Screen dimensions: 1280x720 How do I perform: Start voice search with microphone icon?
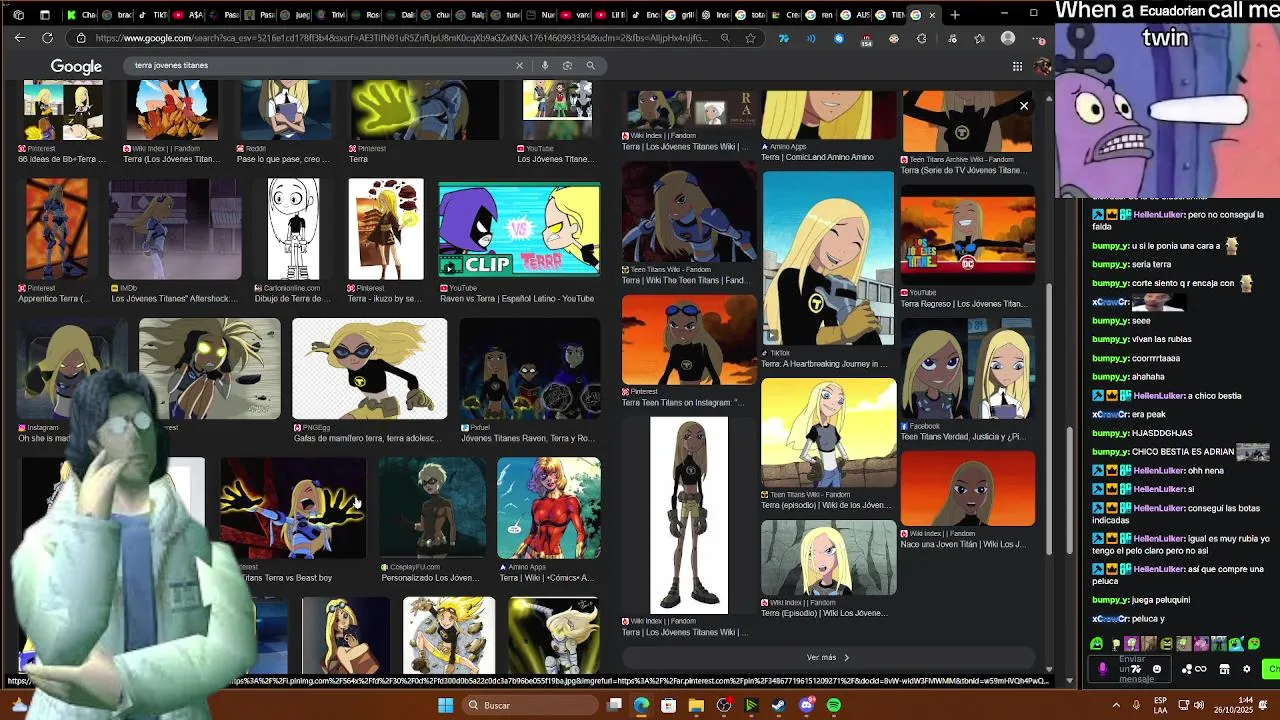coord(545,65)
